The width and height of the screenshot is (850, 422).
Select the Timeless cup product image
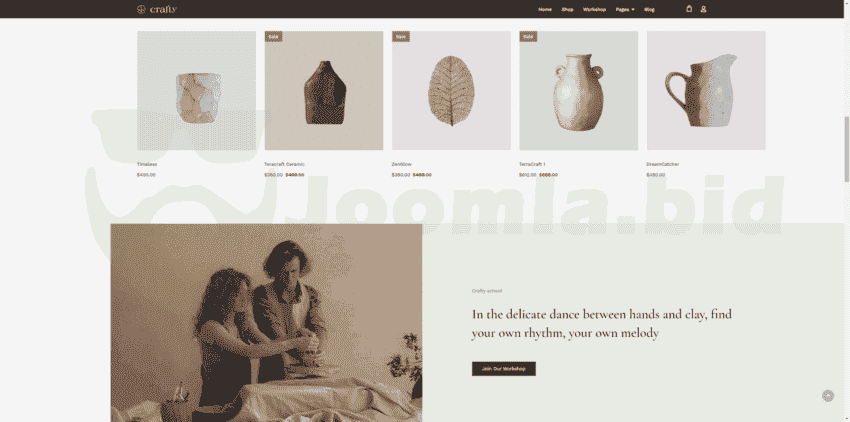point(196,91)
